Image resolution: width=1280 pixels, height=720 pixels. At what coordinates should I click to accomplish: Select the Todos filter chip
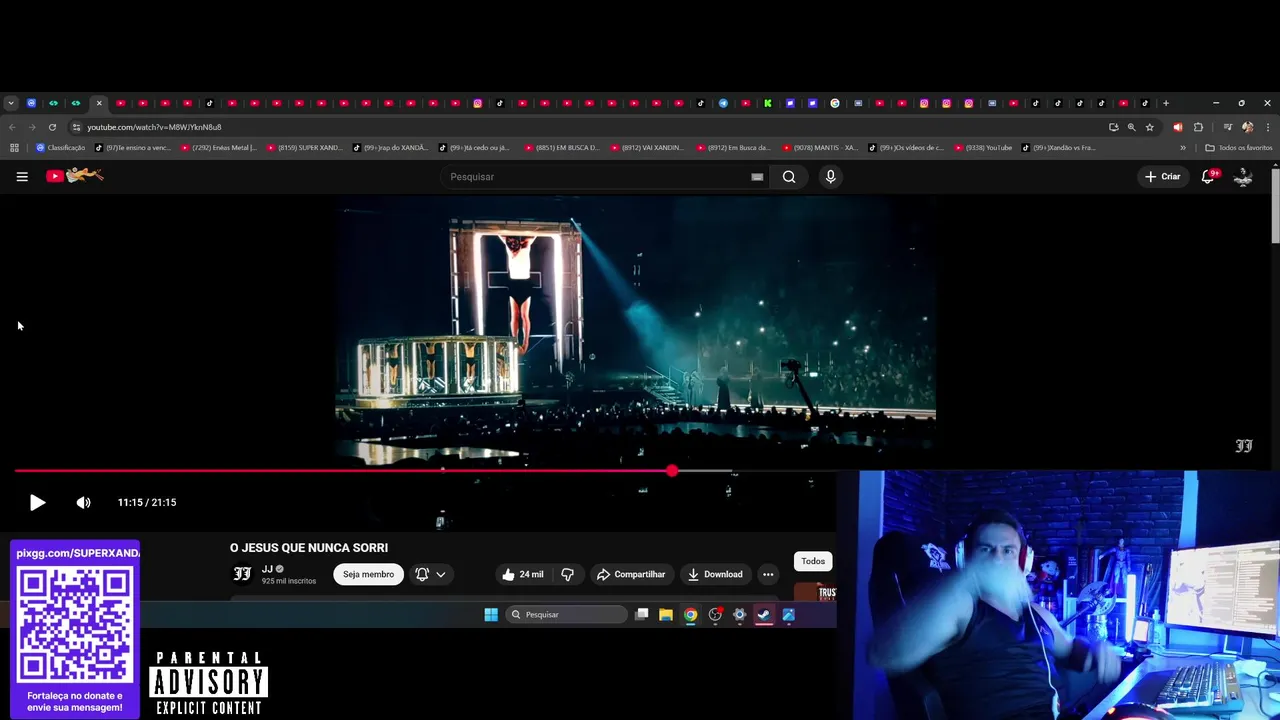pyautogui.click(x=813, y=561)
